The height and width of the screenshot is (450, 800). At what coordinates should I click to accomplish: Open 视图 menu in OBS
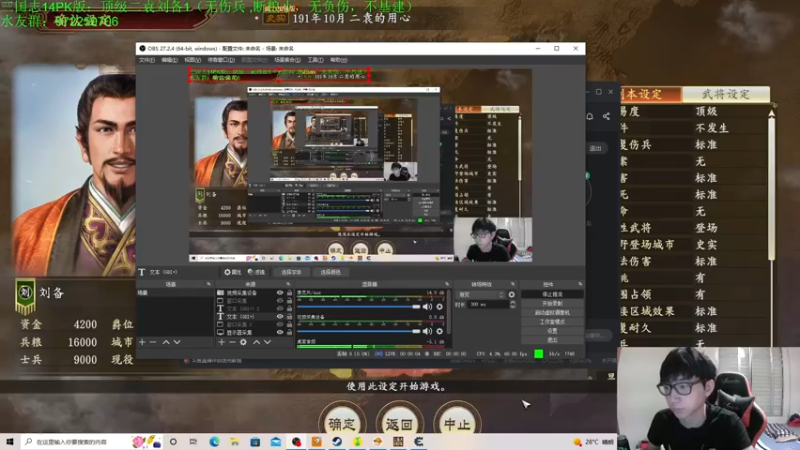tap(192, 60)
